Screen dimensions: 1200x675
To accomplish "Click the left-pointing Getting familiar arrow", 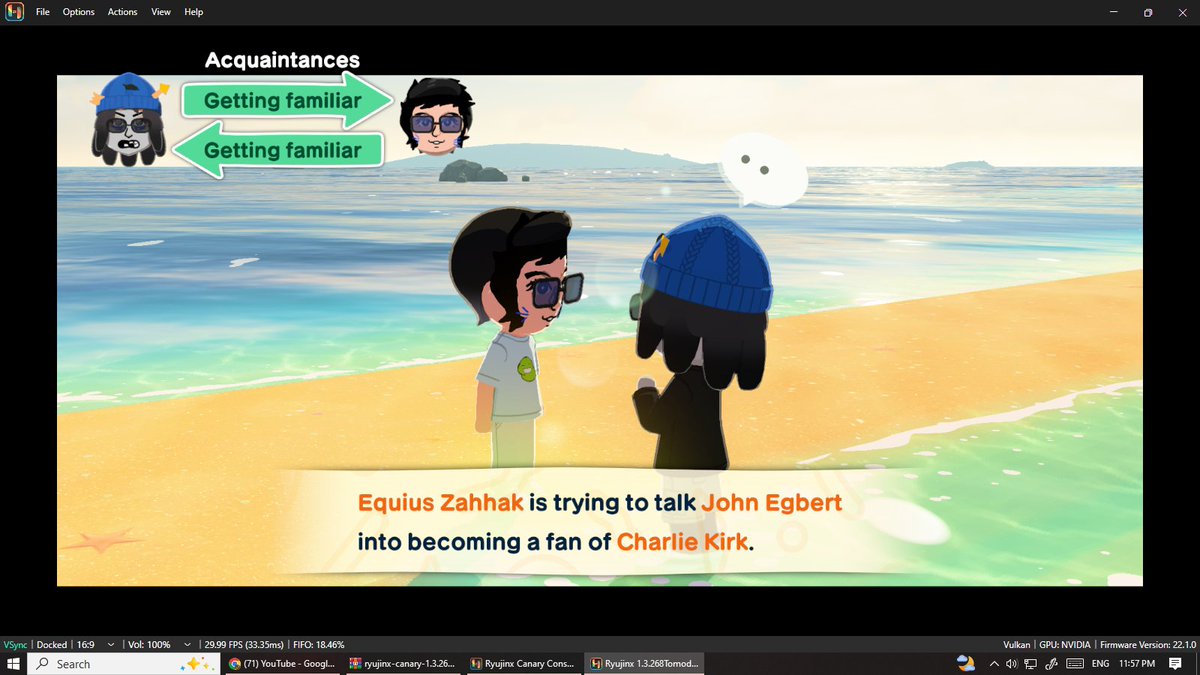I will tap(279, 150).
